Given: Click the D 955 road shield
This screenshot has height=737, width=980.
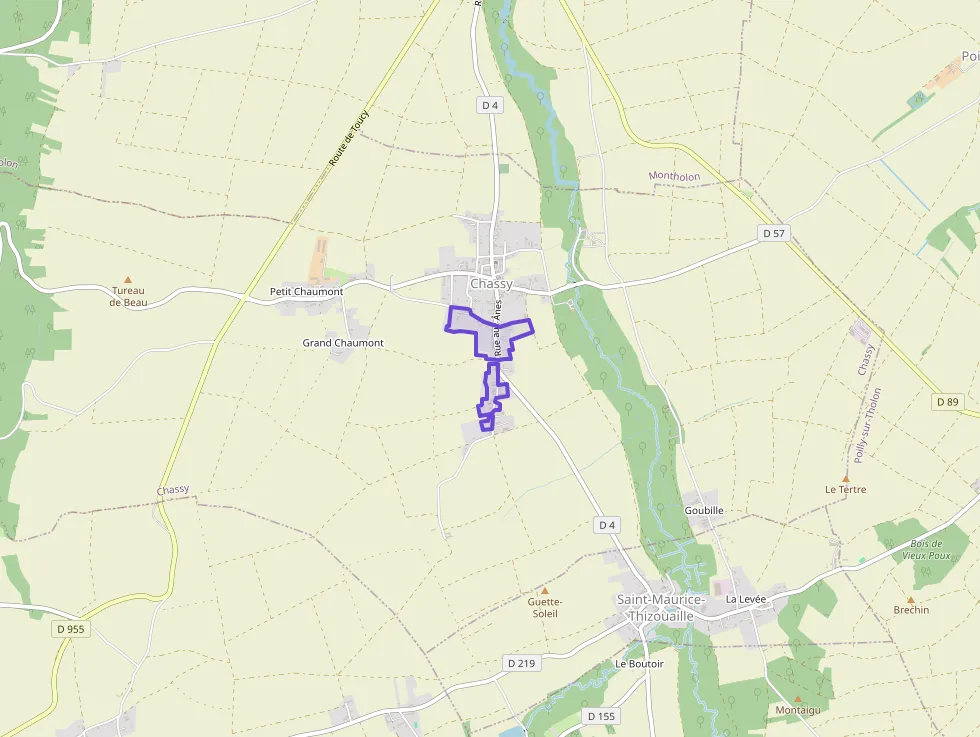Looking at the screenshot, I should 71,629.
